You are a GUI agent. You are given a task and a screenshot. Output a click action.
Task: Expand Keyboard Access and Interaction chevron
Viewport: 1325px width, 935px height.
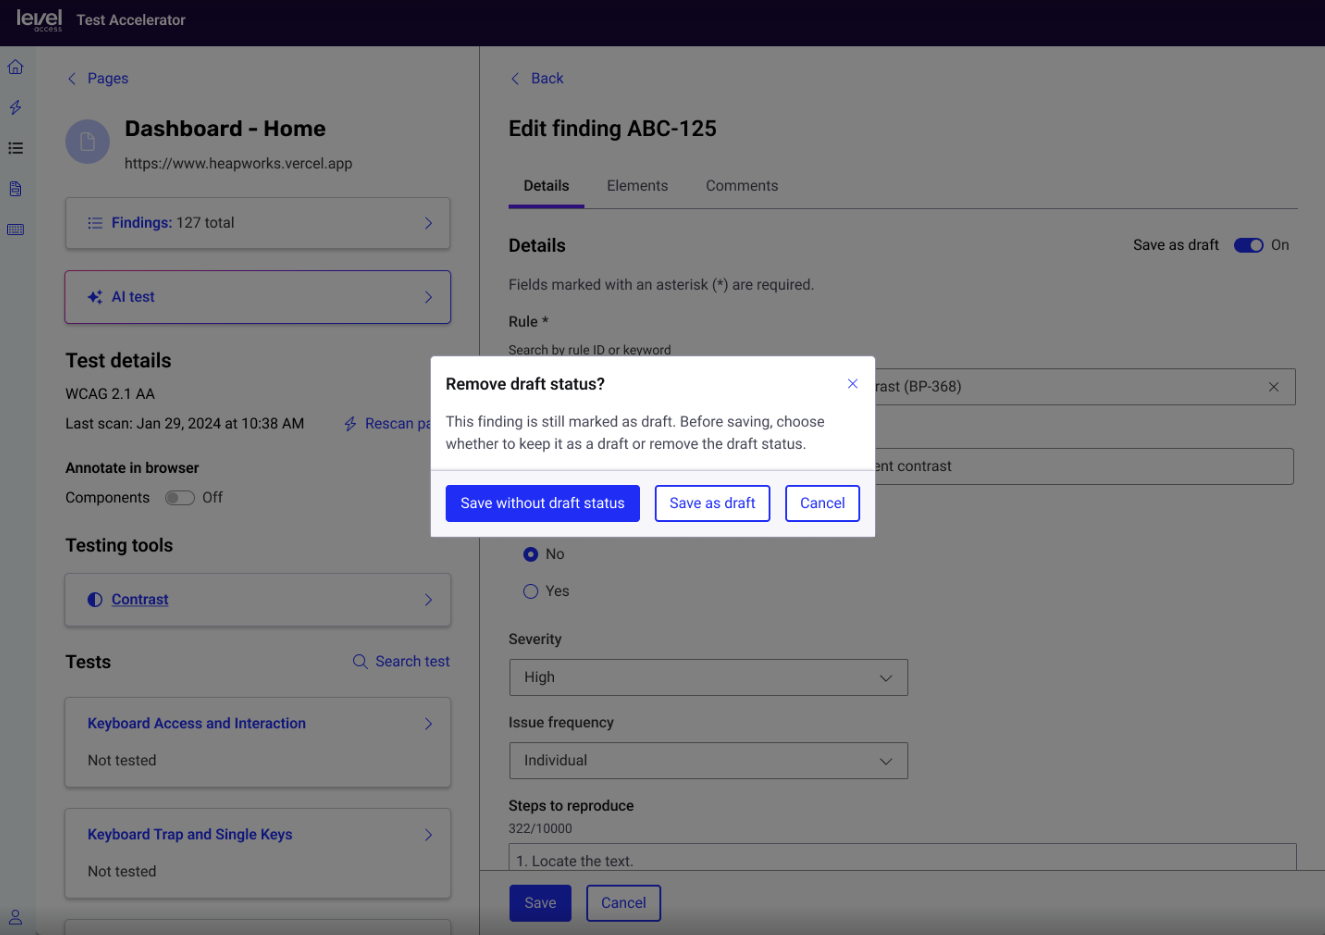428,724
